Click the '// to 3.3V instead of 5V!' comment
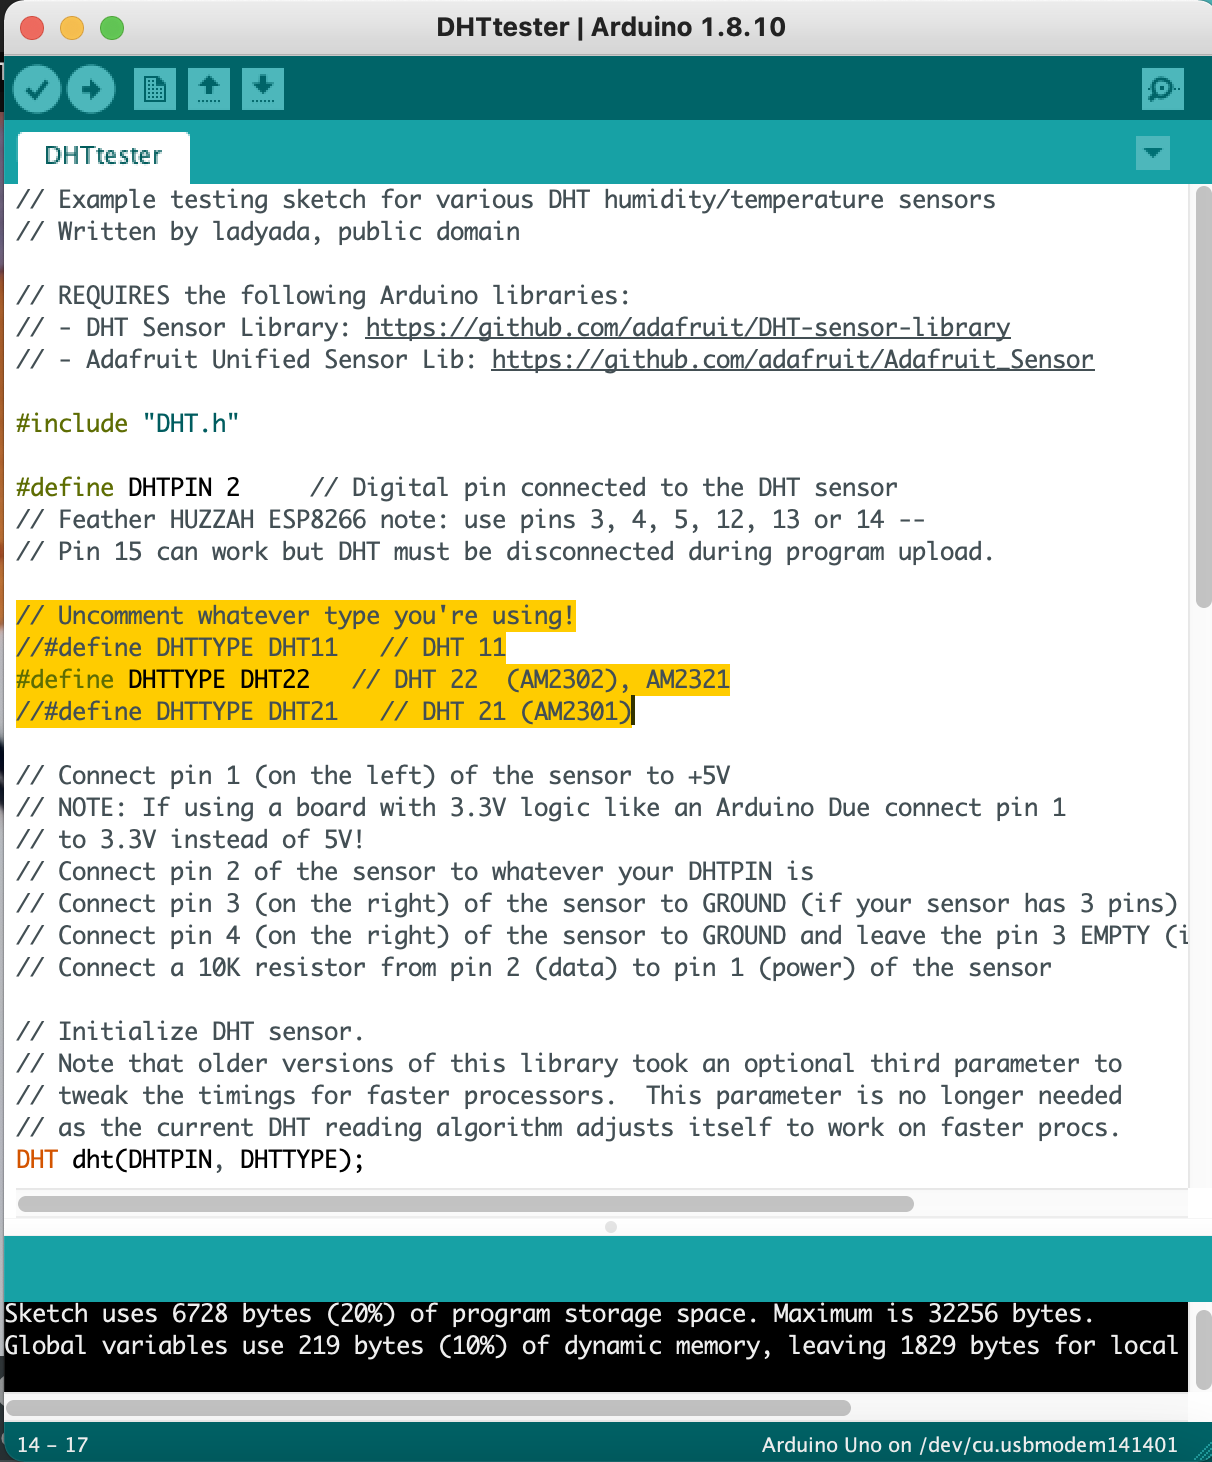 coord(190,840)
